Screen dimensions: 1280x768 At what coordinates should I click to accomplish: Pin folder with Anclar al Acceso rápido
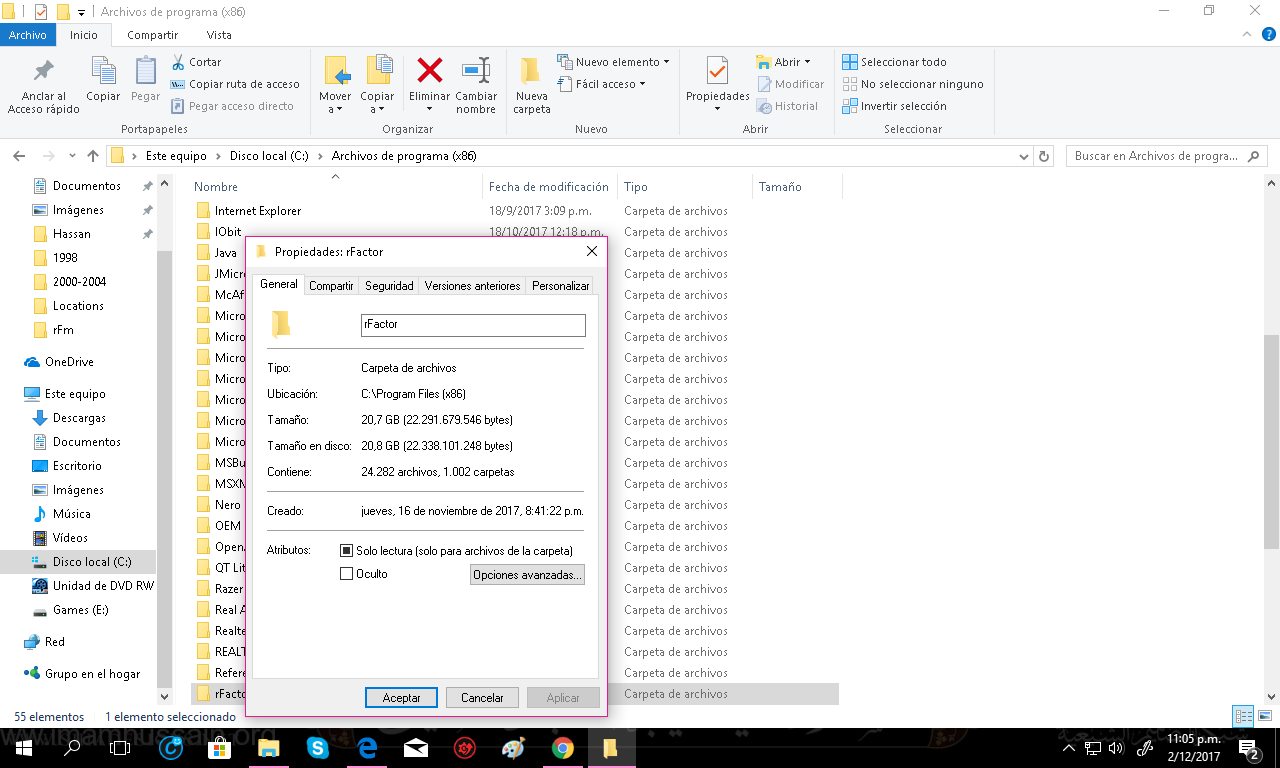pyautogui.click(x=43, y=86)
